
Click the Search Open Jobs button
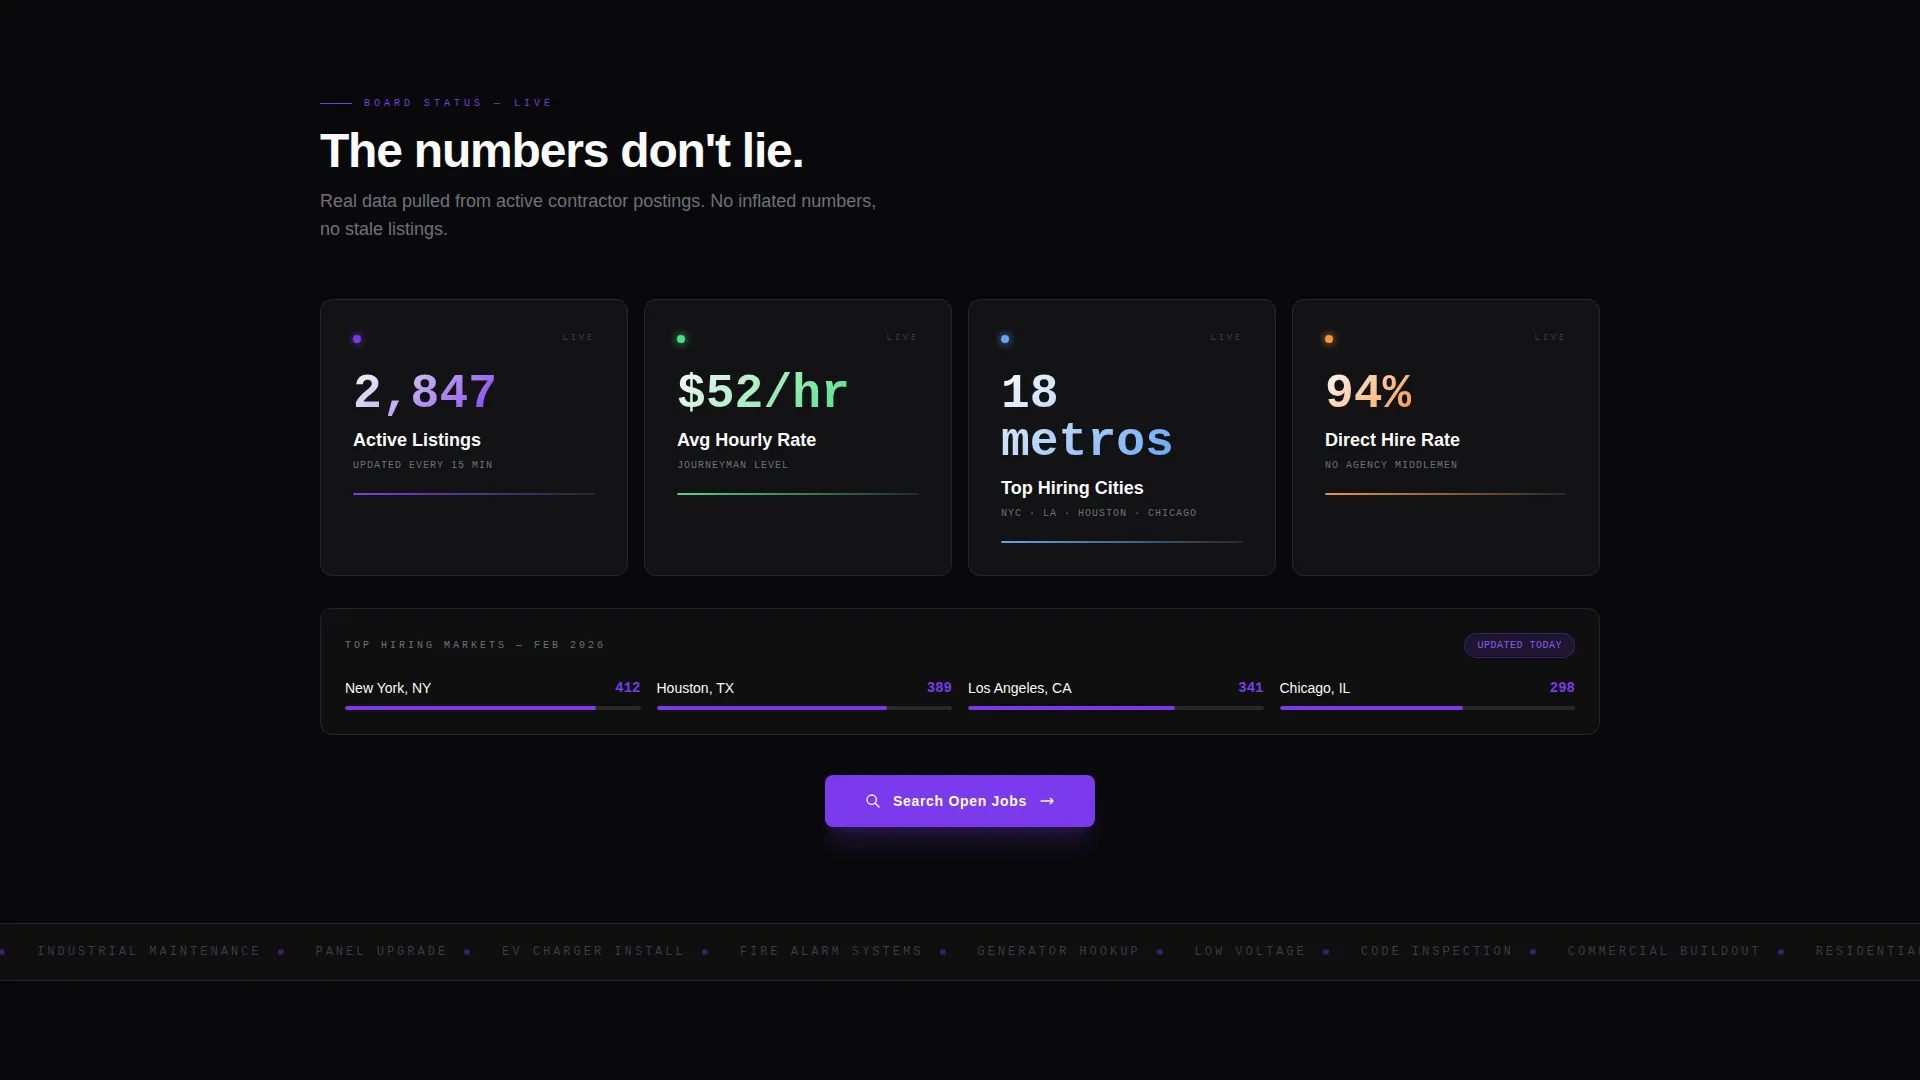coord(959,801)
